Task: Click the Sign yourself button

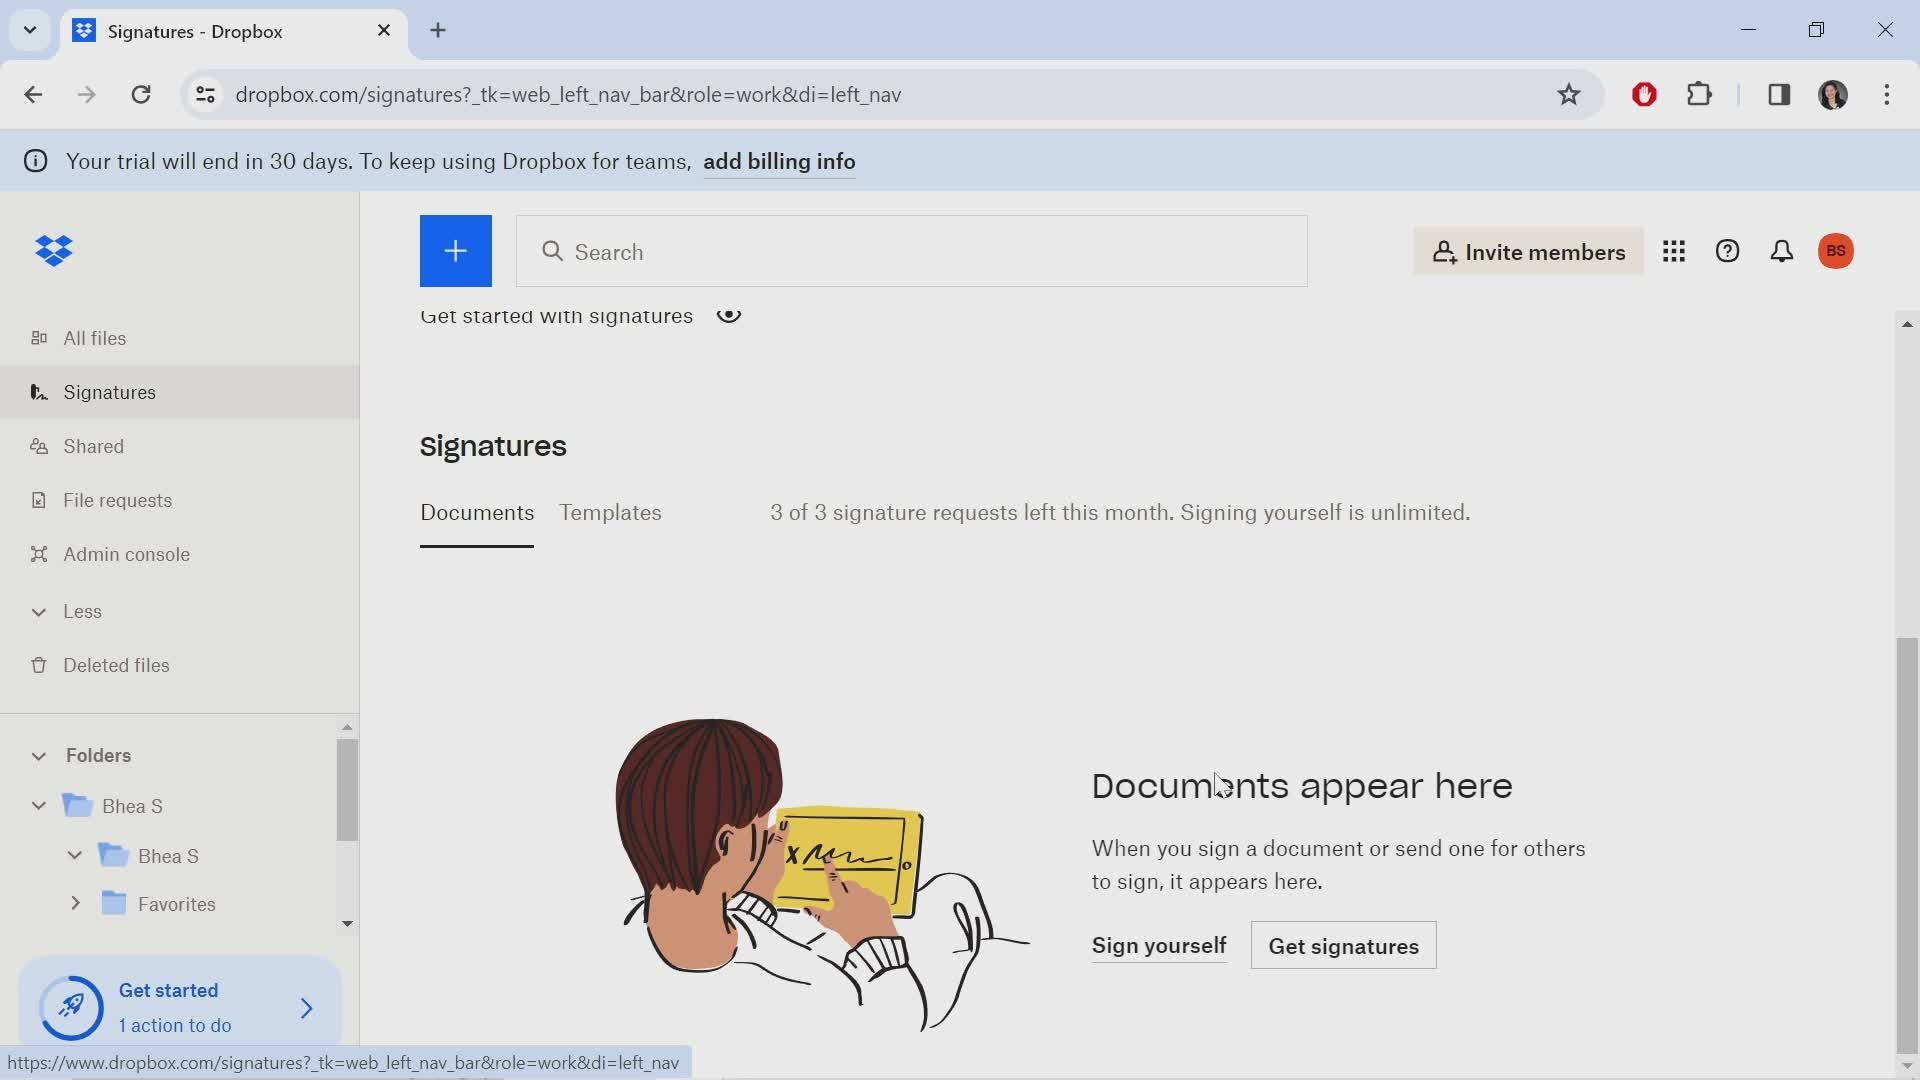Action: [x=1158, y=945]
